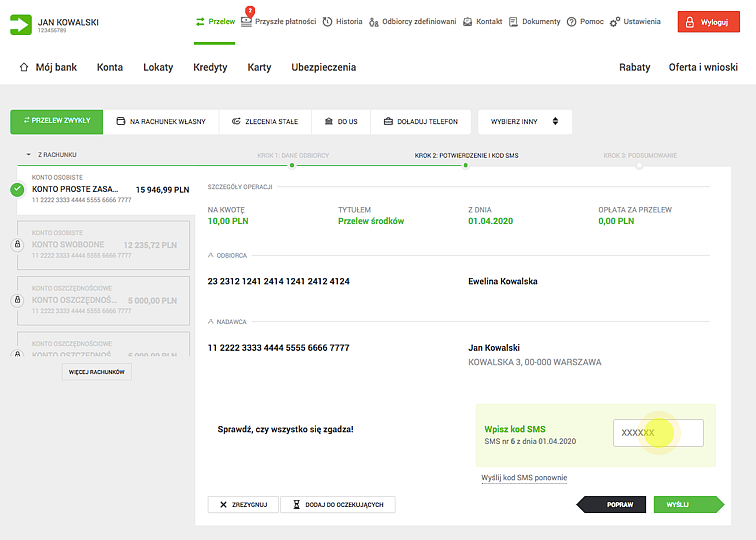Click the 10,00 PLN amount value
The image size is (756, 540).
228,221
